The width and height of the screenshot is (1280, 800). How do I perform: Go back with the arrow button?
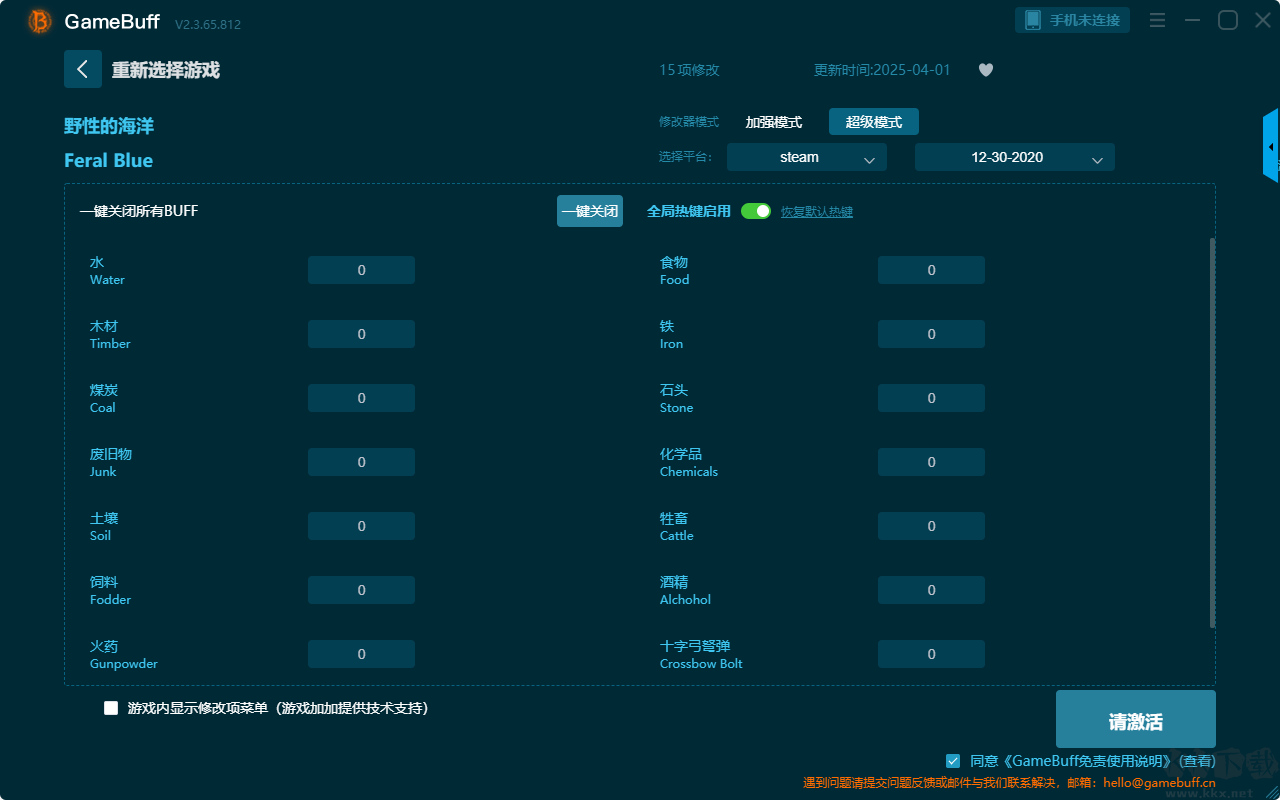(83, 69)
